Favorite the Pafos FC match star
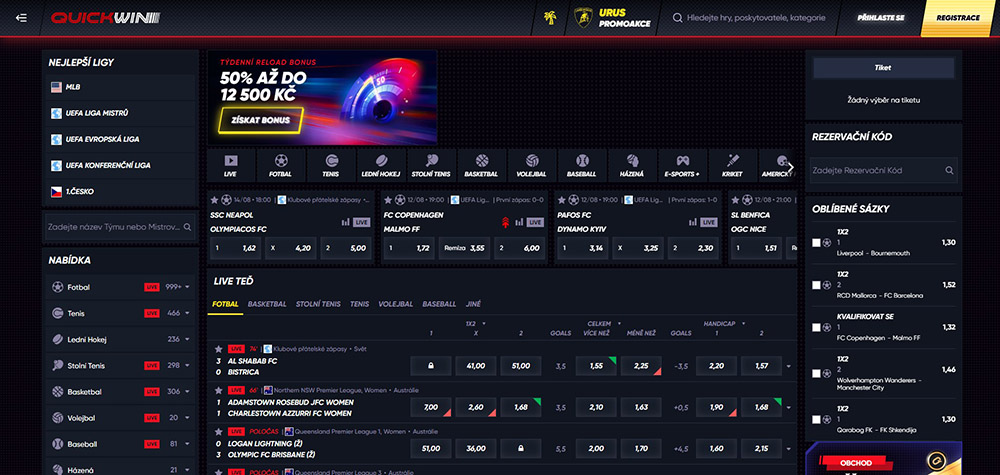This screenshot has height=475, width=1000. click(561, 200)
